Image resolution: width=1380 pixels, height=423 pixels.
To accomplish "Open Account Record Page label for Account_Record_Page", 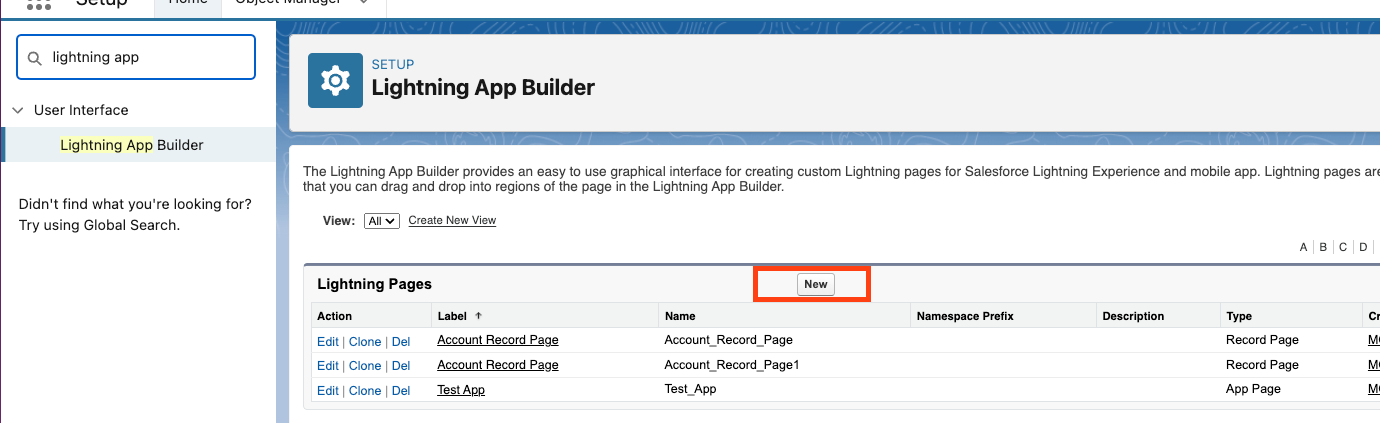I will pos(498,341).
